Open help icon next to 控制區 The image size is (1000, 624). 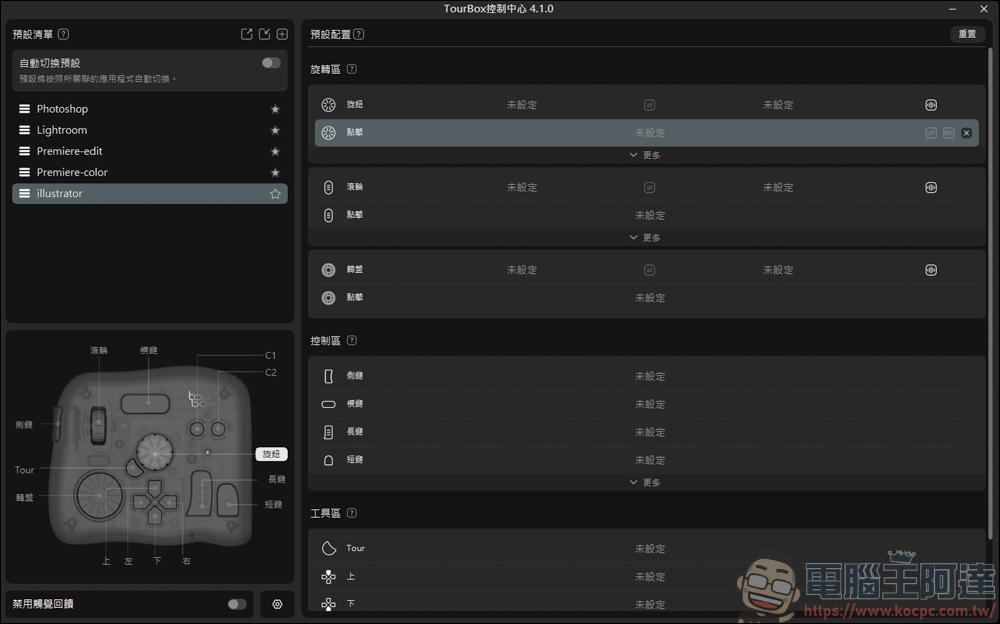coord(351,341)
